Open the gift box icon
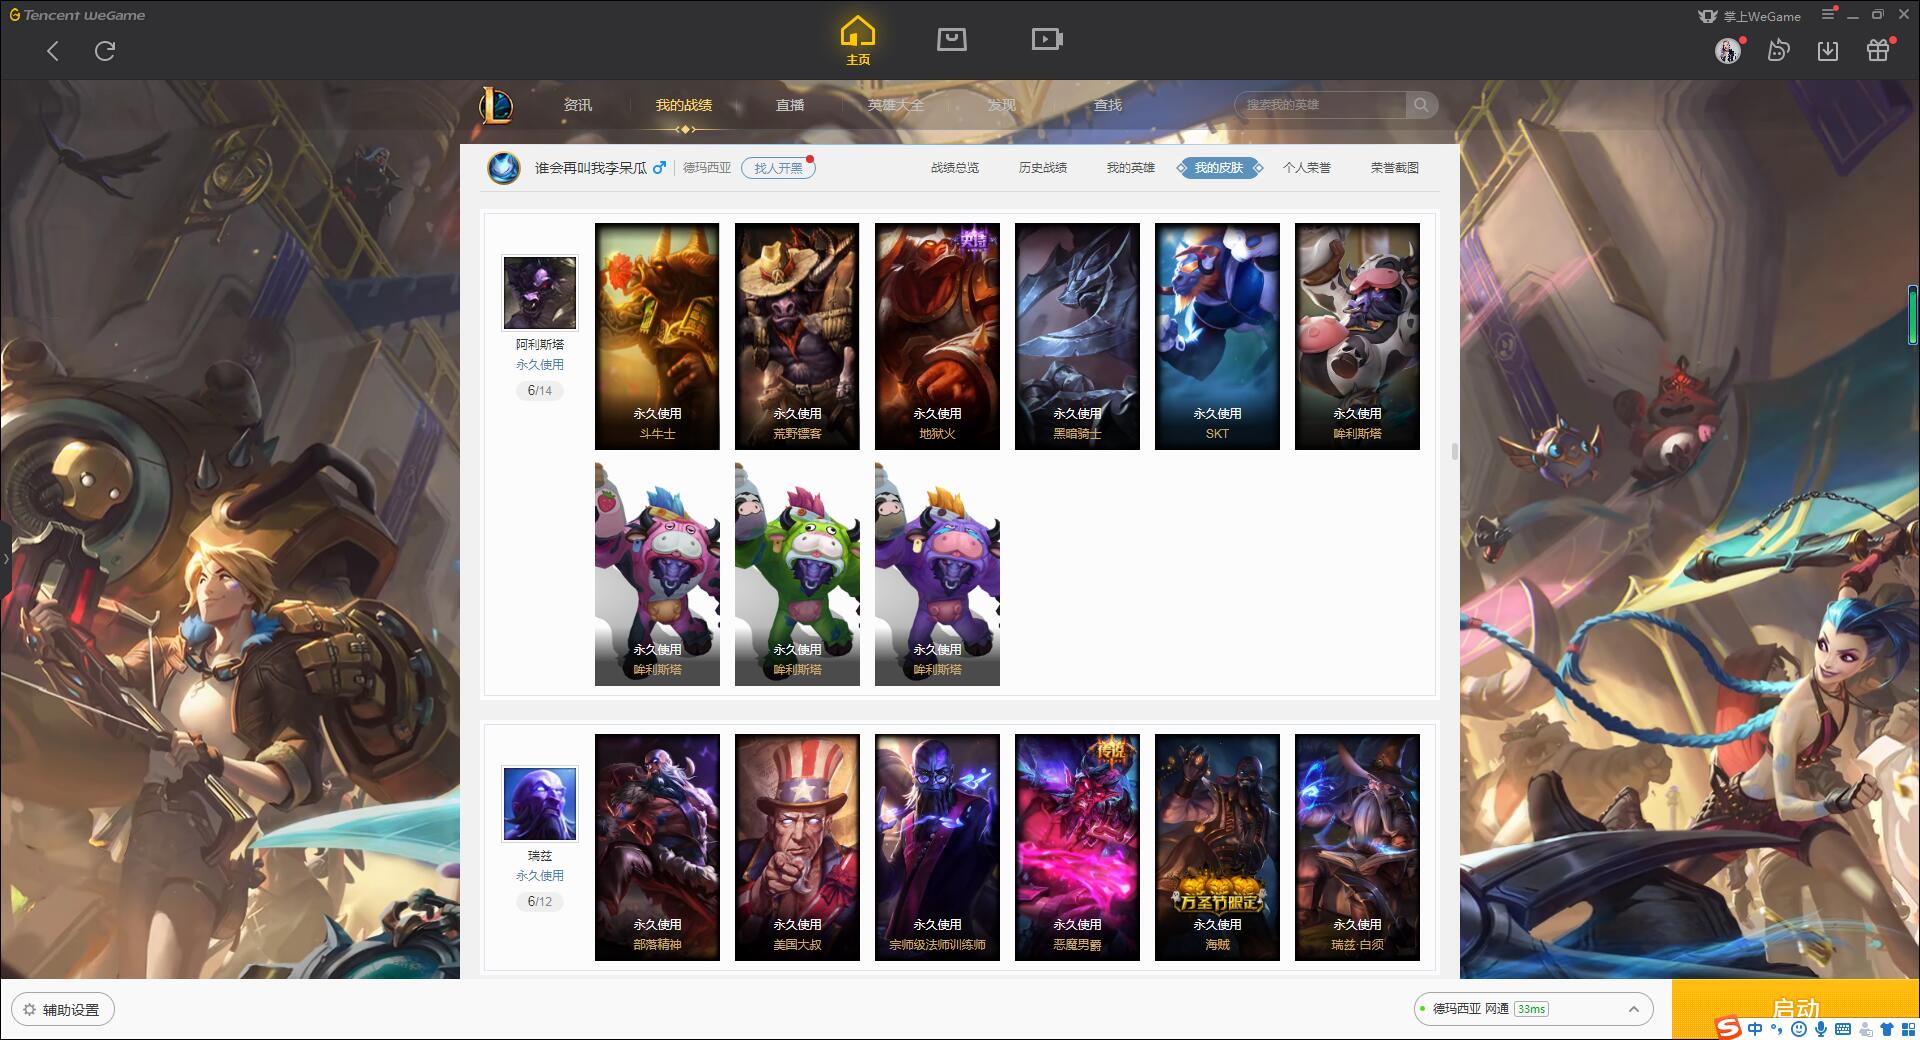Viewport: 1920px width, 1040px height. click(1878, 50)
